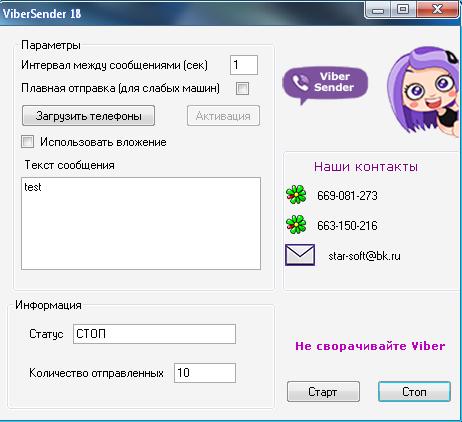Click the 'Интервал между сообщениями (сек)' label

(x=114, y=65)
